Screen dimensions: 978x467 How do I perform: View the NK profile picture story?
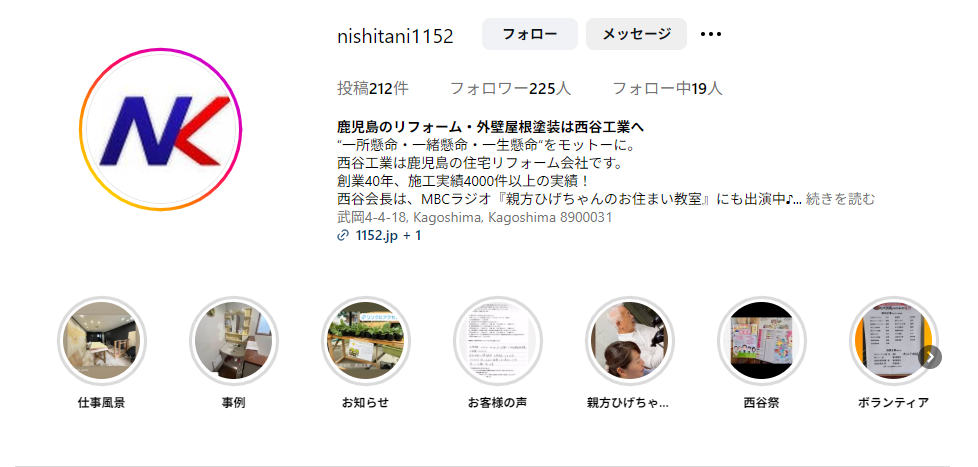click(x=160, y=130)
